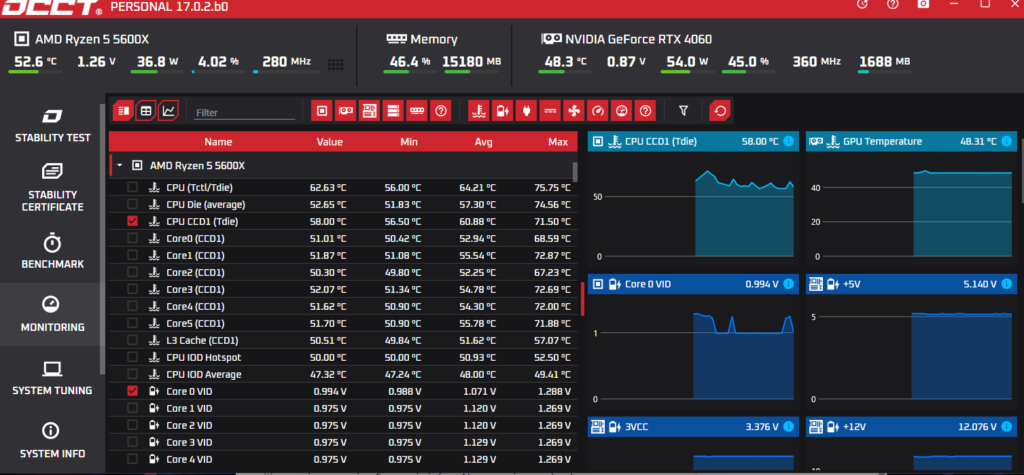Open help from the title bar

point(893,4)
